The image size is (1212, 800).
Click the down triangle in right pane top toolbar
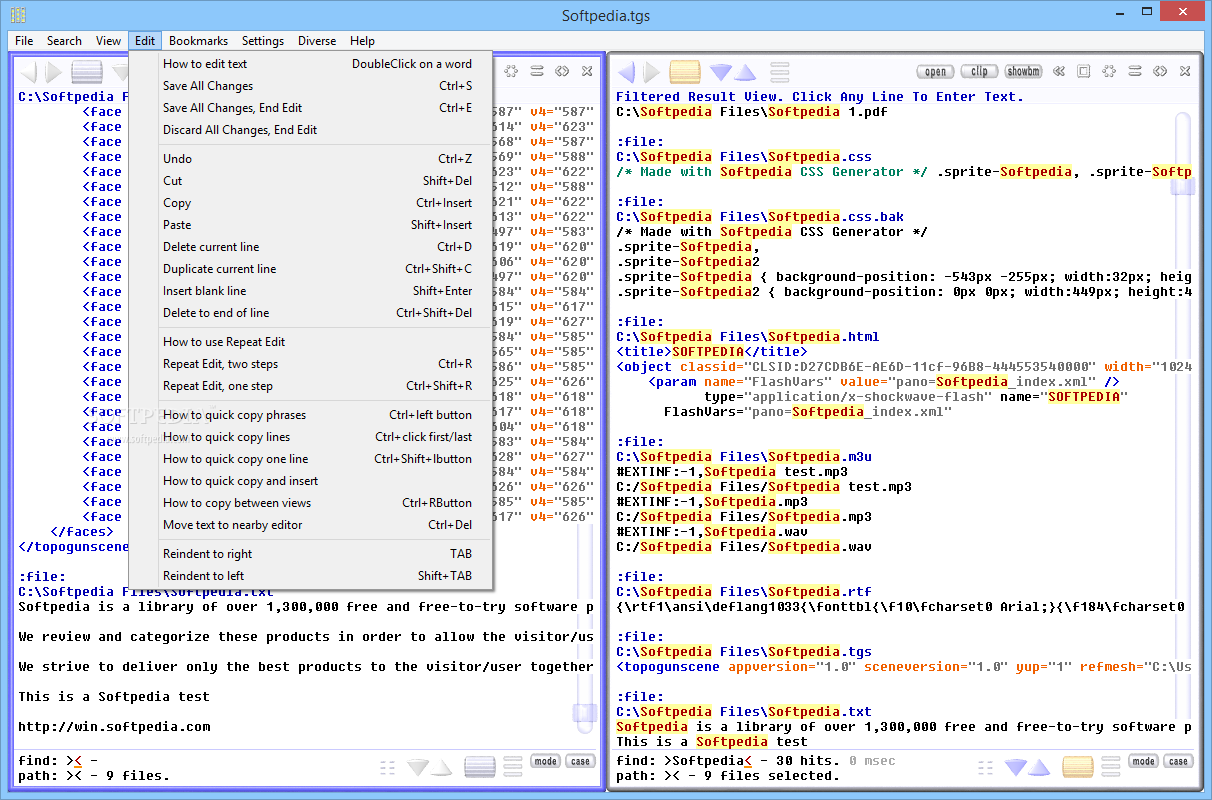point(720,72)
